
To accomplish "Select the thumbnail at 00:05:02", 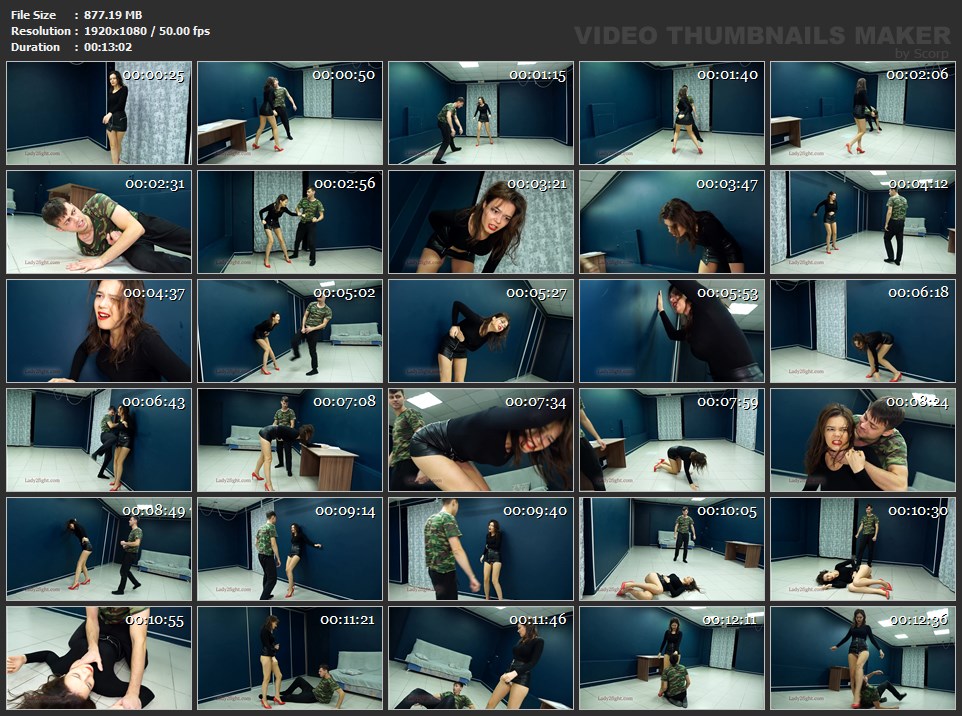I will [x=290, y=331].
